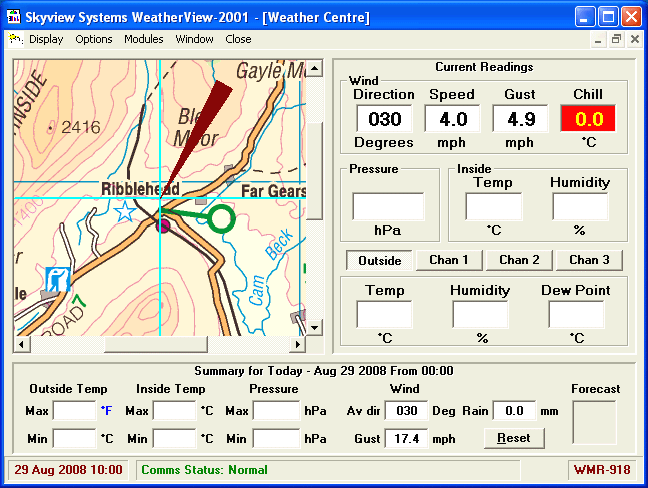
Task: Click the blue star symbol on map
Action: tap(125, 212)
